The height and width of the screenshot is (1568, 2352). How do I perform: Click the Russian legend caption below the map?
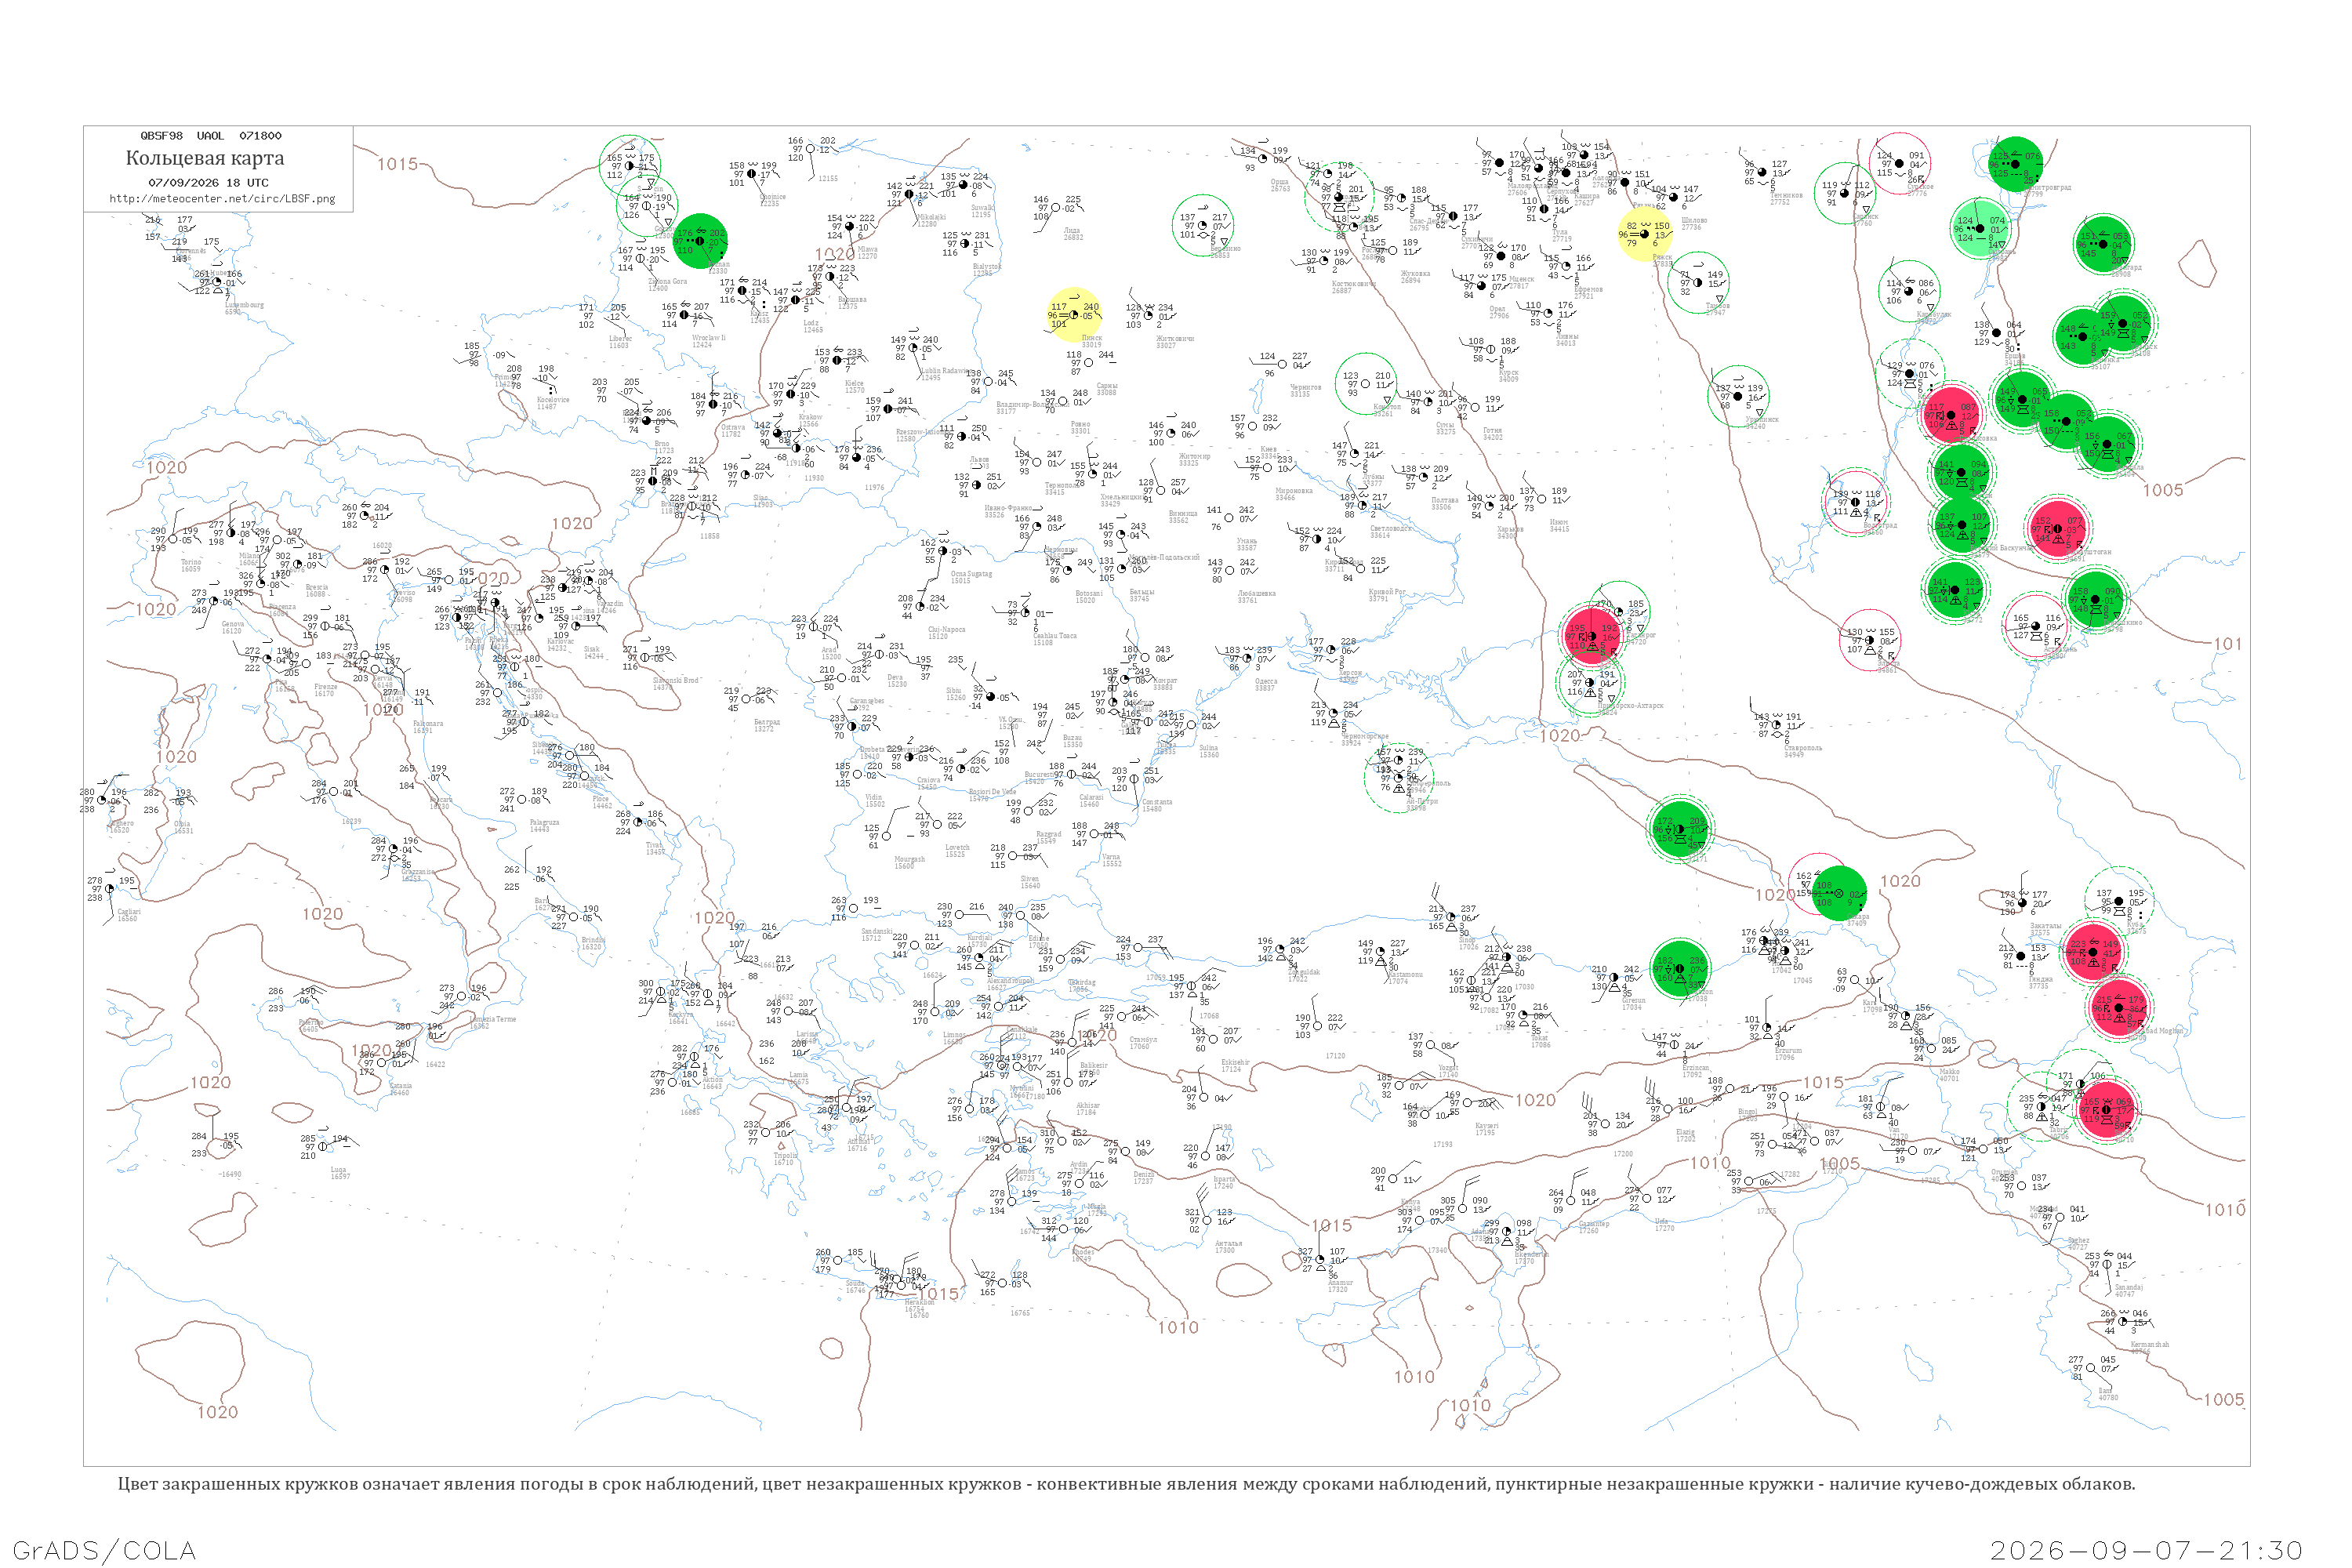(1126, 1484)
